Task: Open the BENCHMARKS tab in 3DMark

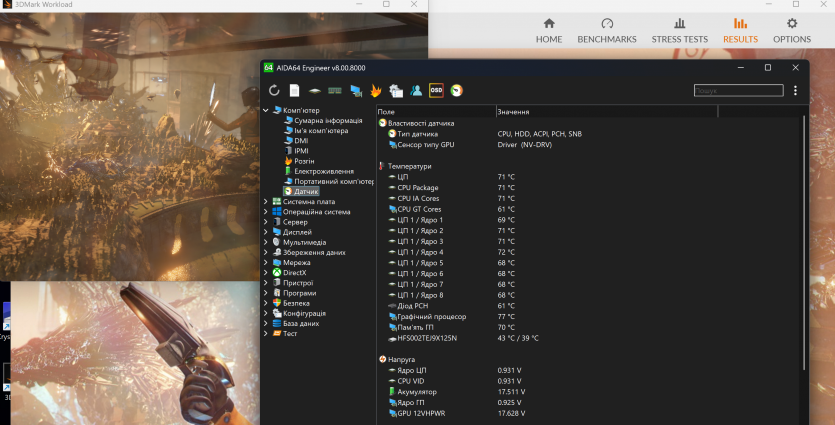Action: coord(606,30)
